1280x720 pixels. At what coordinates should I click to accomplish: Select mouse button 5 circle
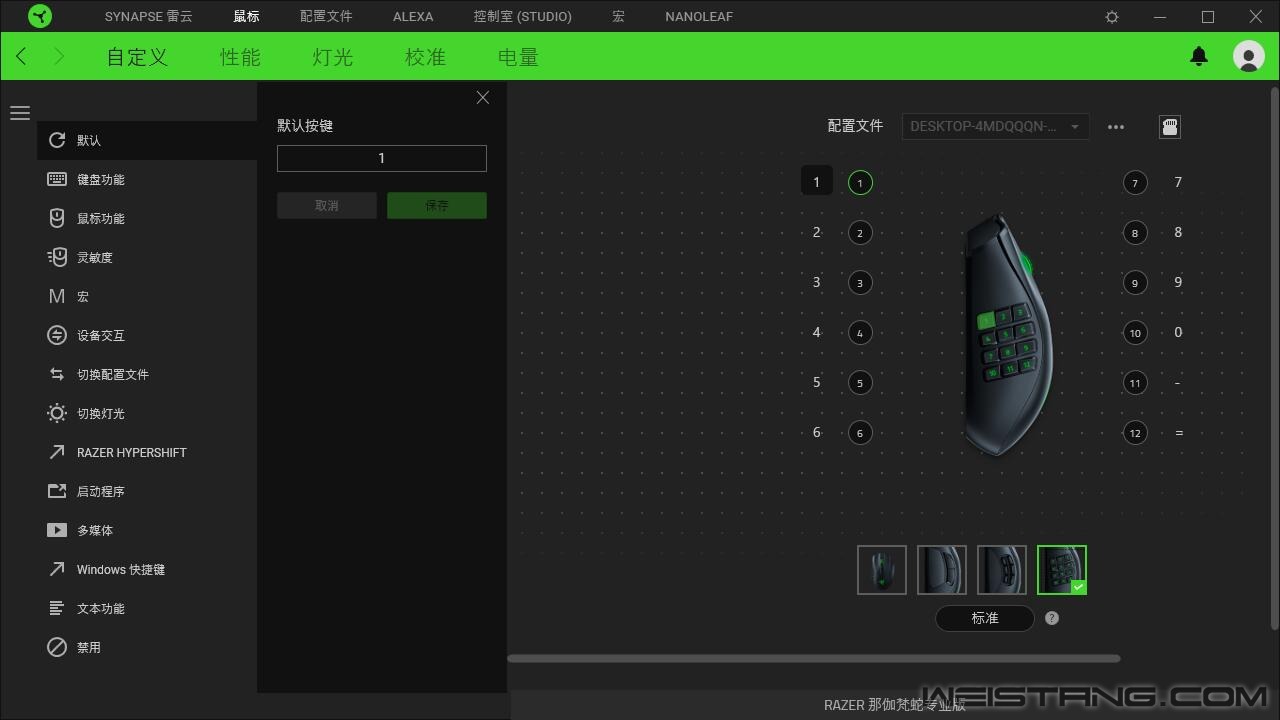click(x=860, y=383)
